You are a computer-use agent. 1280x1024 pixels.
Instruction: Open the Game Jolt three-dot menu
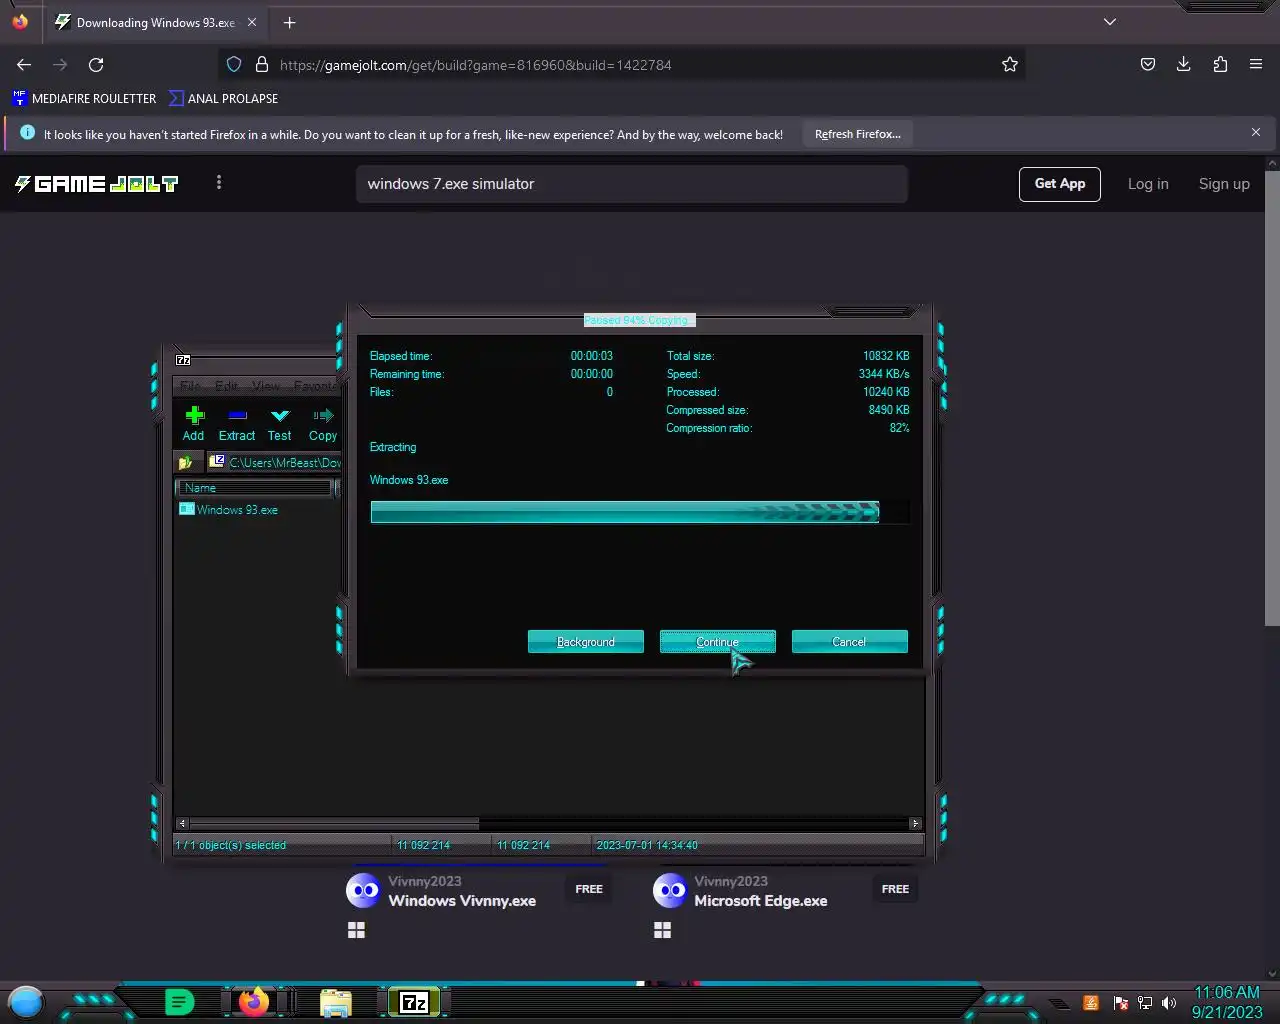point(219,182)
